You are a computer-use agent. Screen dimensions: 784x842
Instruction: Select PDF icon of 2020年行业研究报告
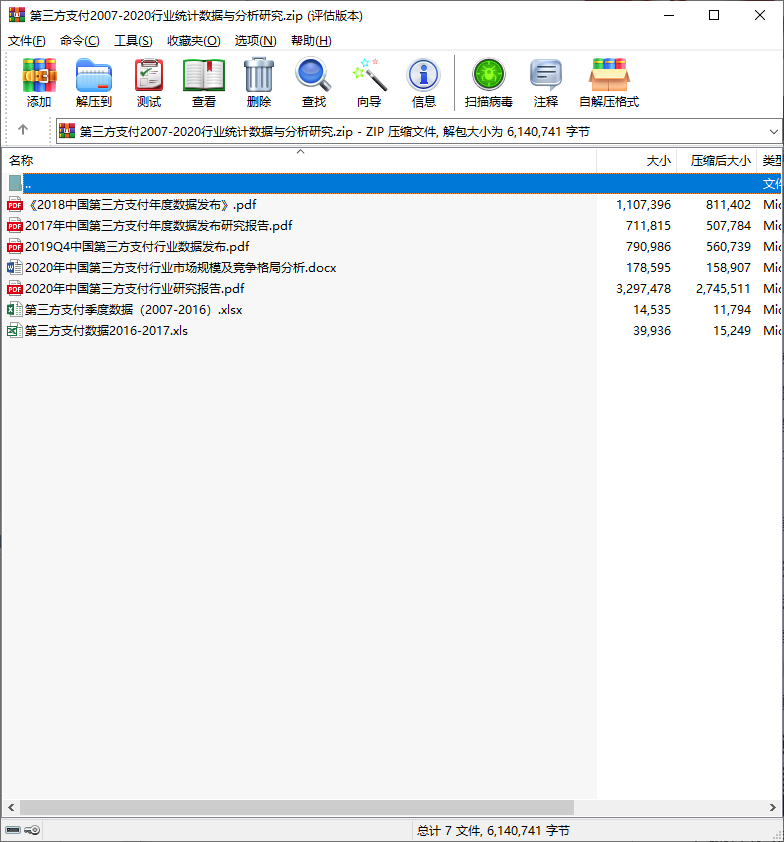coord(14,288)
